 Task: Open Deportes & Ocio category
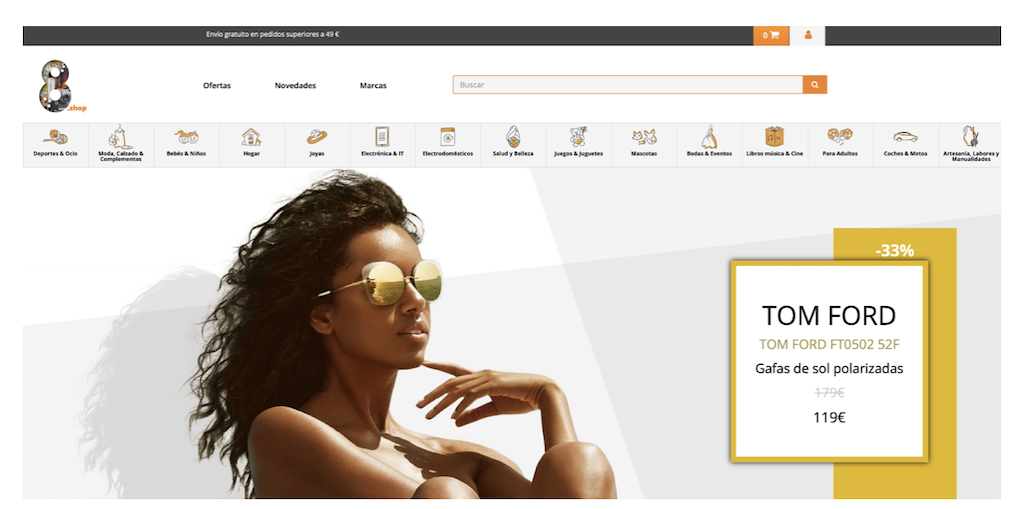point(56,144)
